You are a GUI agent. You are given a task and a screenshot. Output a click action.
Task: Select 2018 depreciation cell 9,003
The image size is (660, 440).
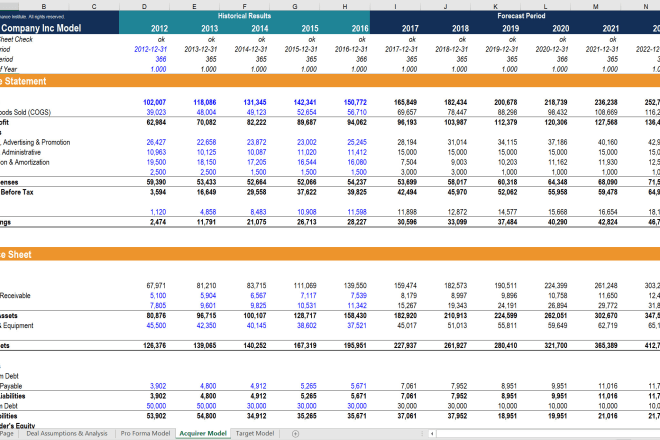coord(459,163)
